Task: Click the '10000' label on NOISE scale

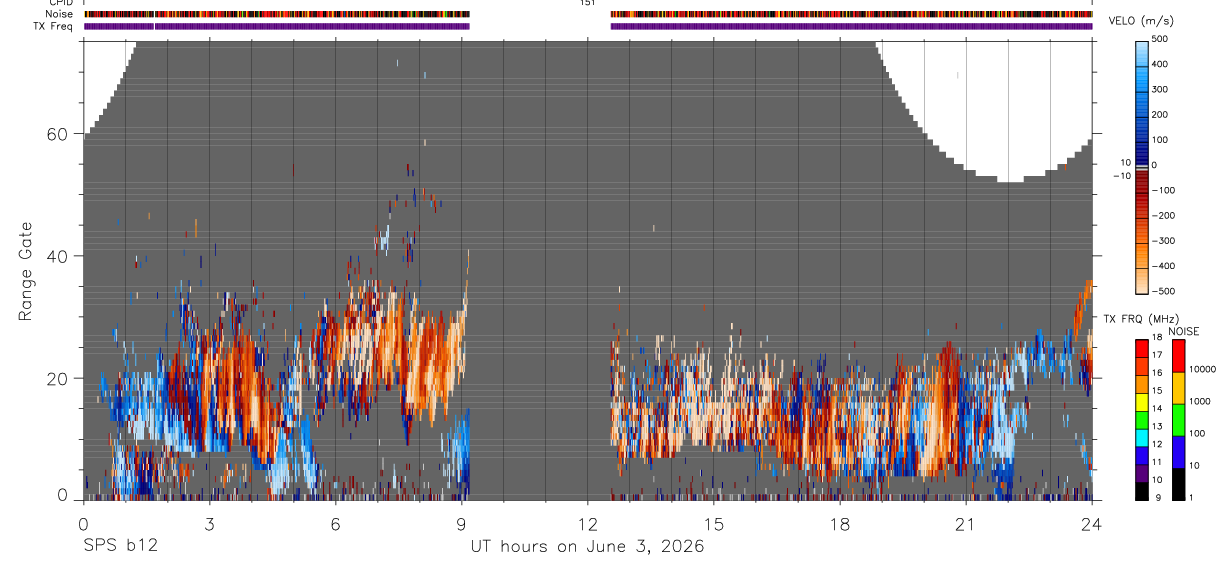Action: click(x=1204, y=369)
